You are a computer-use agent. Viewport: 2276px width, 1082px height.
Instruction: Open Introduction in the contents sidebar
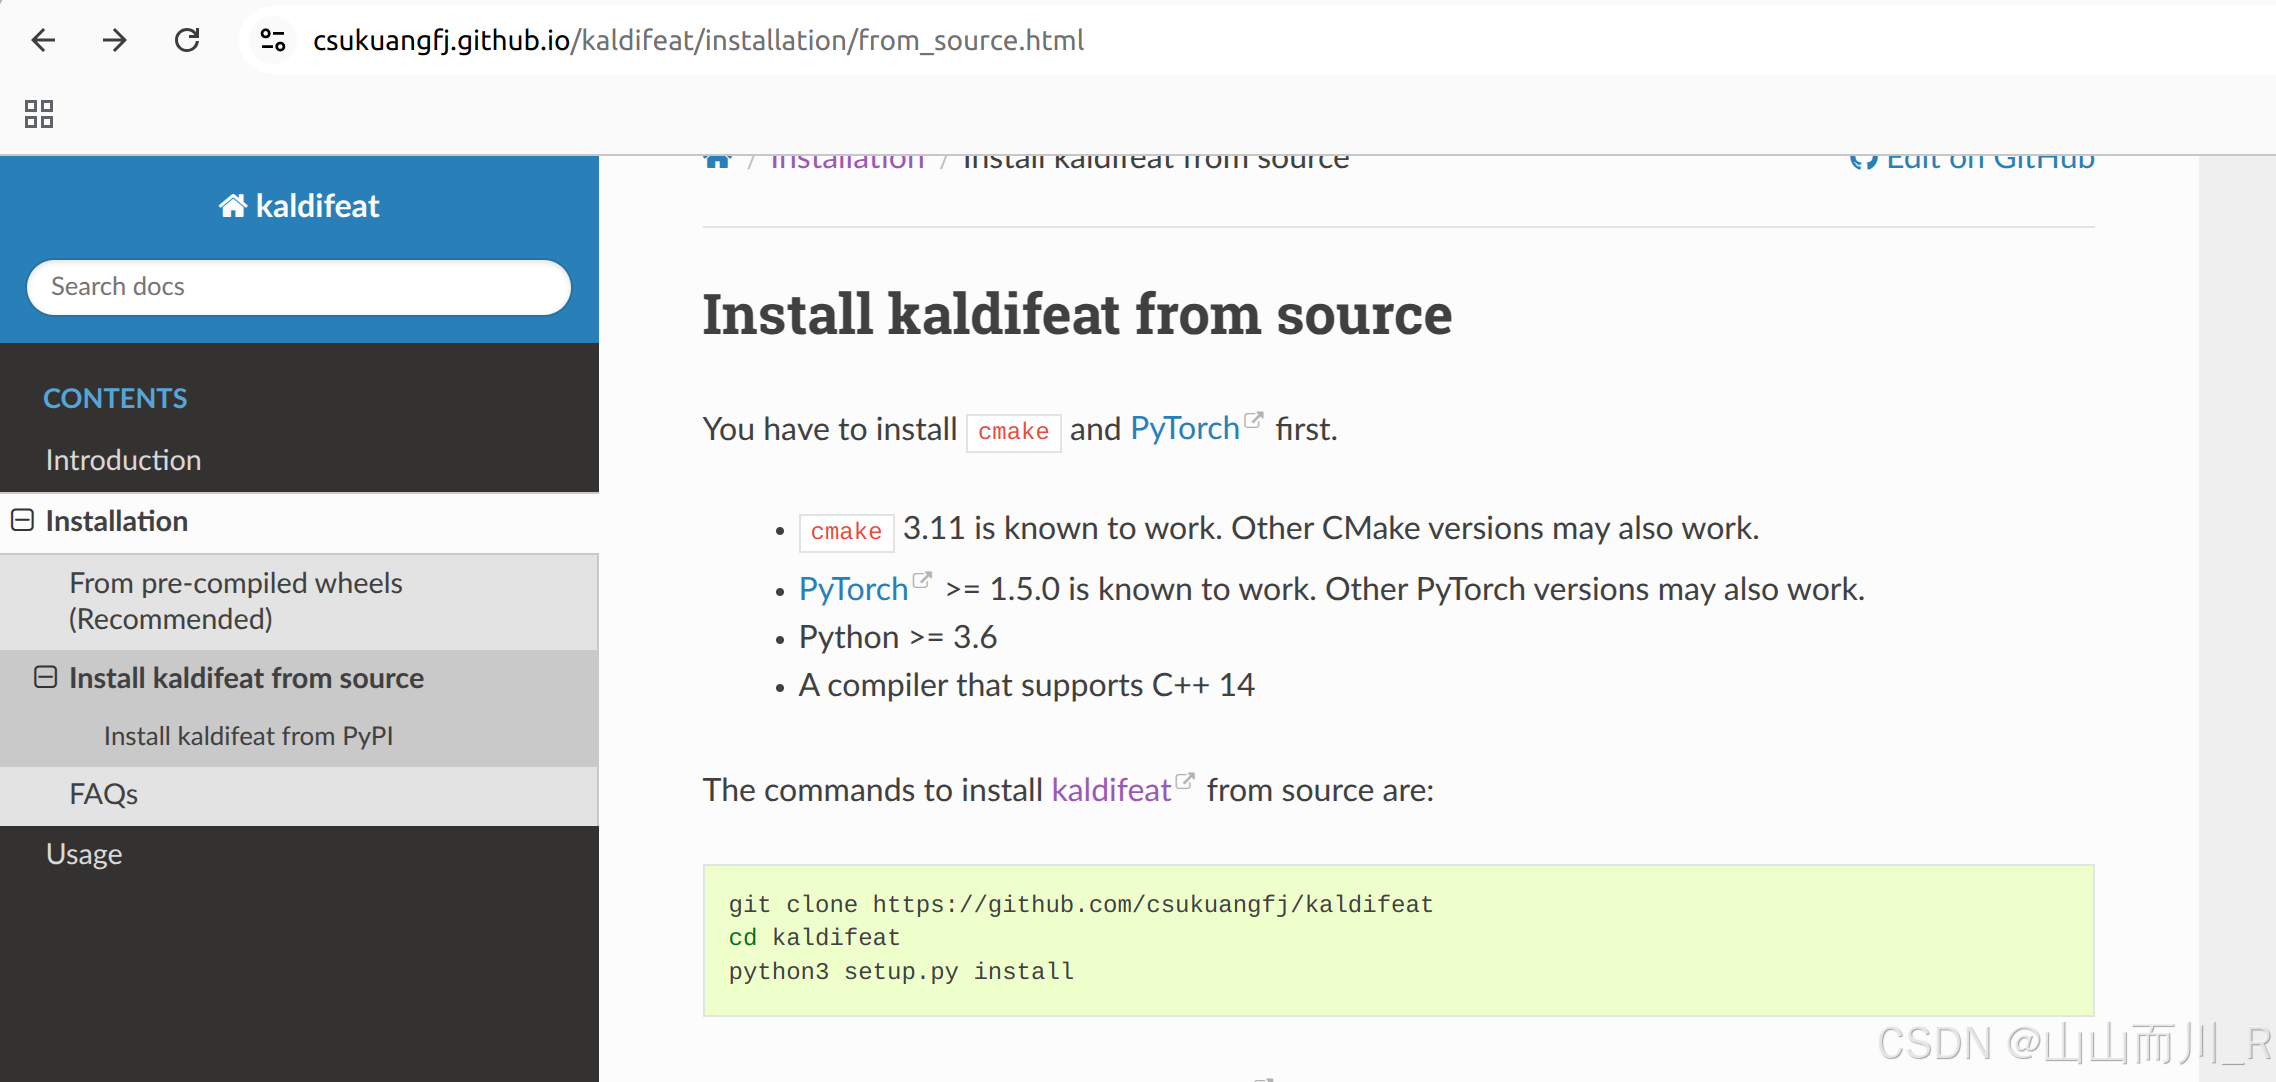[x=124, y=460]
